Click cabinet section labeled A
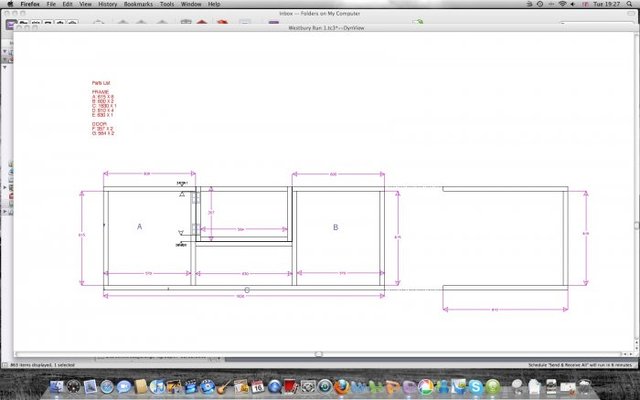The height and width of the screenshot is (400, 640). point(139,228)
